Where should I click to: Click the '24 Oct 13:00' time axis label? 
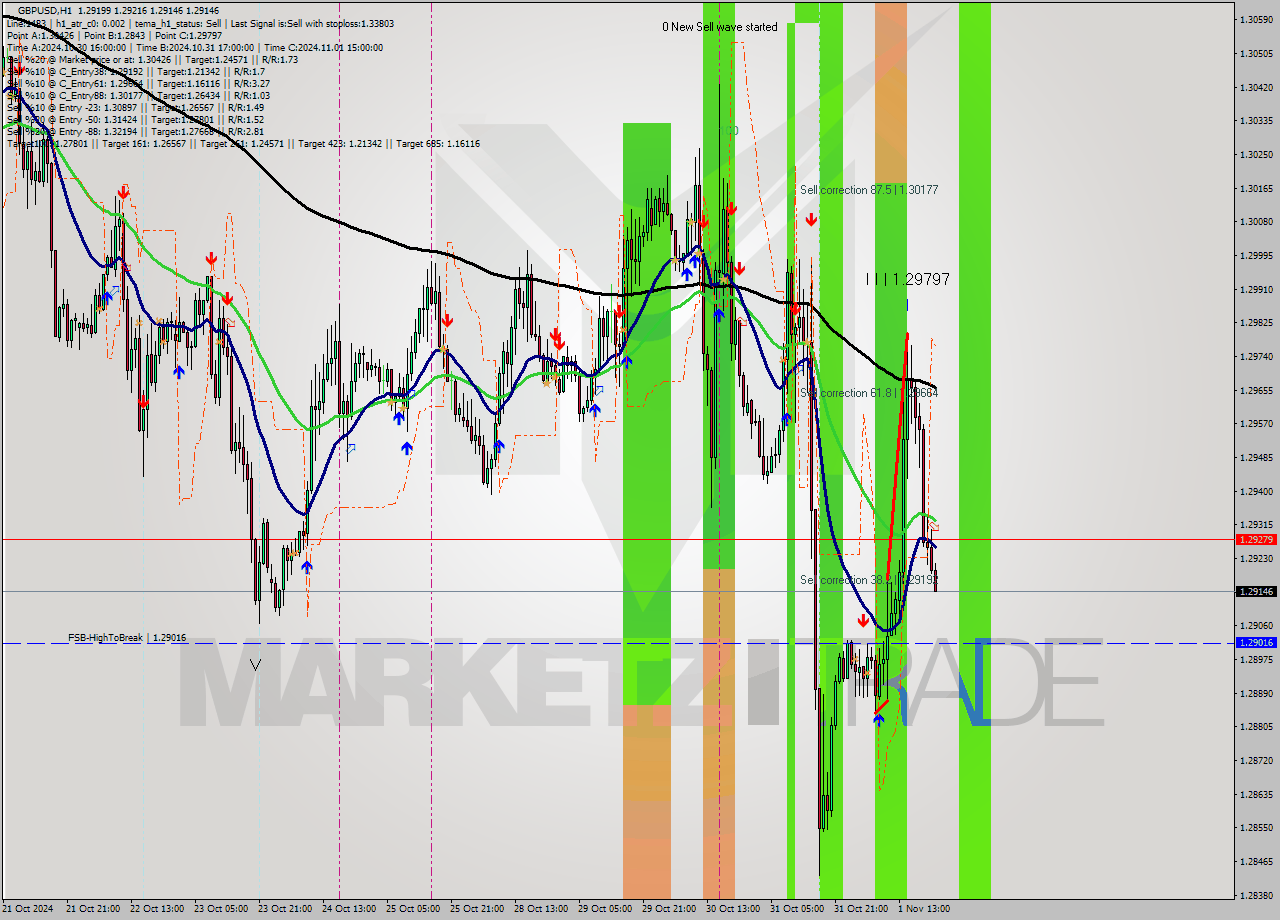[x=349, y=909]
